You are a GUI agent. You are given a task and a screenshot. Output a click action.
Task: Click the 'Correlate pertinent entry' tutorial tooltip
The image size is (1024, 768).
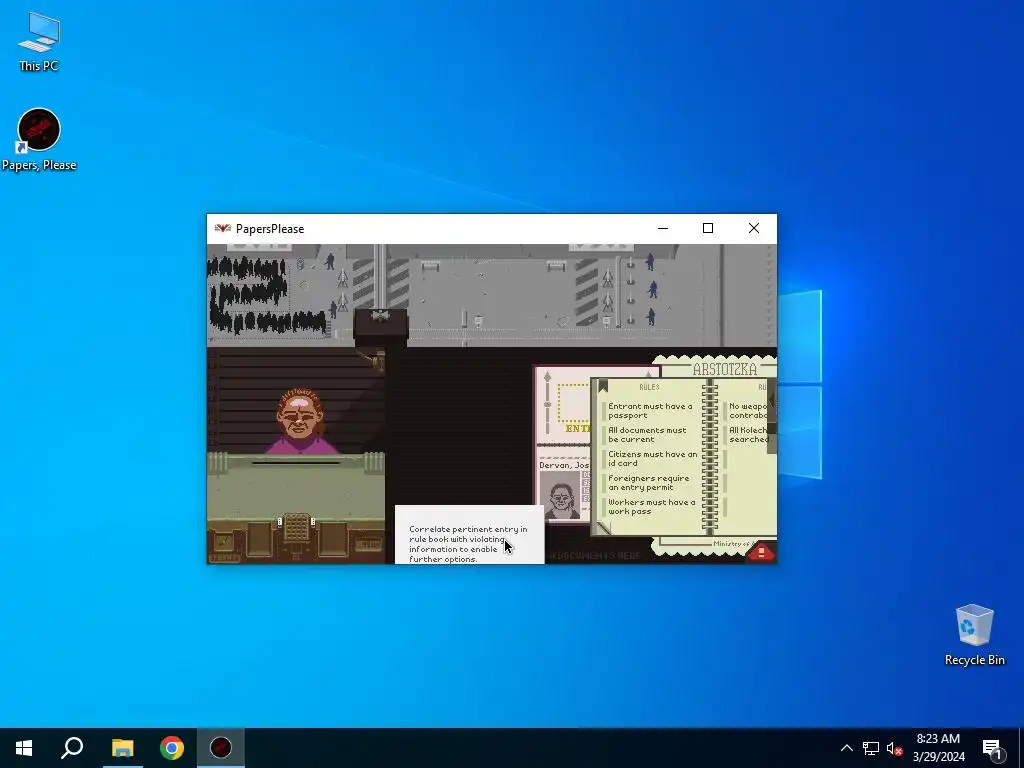pyautogui.click(x=469, y=534)
